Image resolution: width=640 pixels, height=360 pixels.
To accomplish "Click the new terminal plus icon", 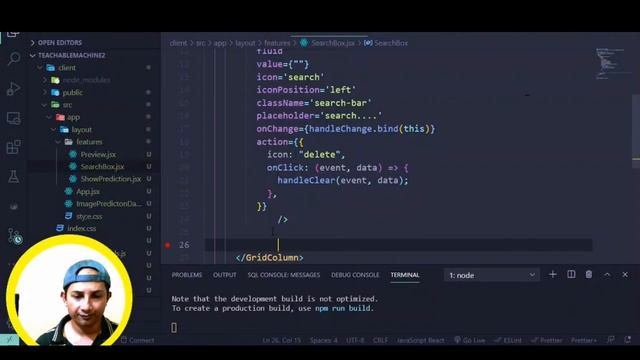I will 552,275.
